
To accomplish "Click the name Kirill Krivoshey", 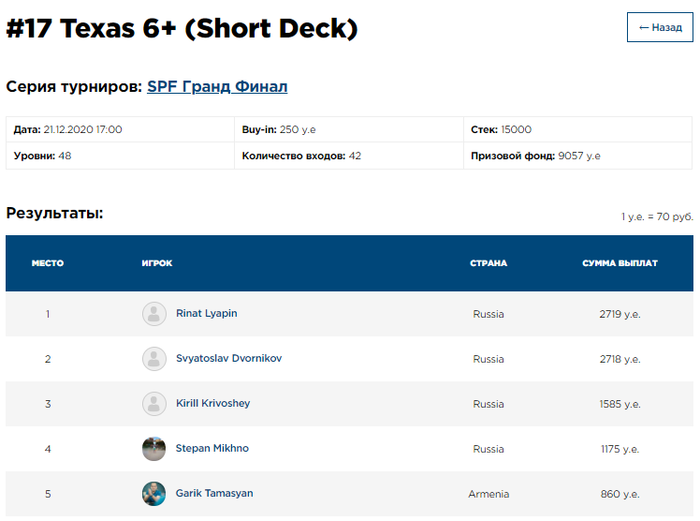I will [x=212, y=404].
